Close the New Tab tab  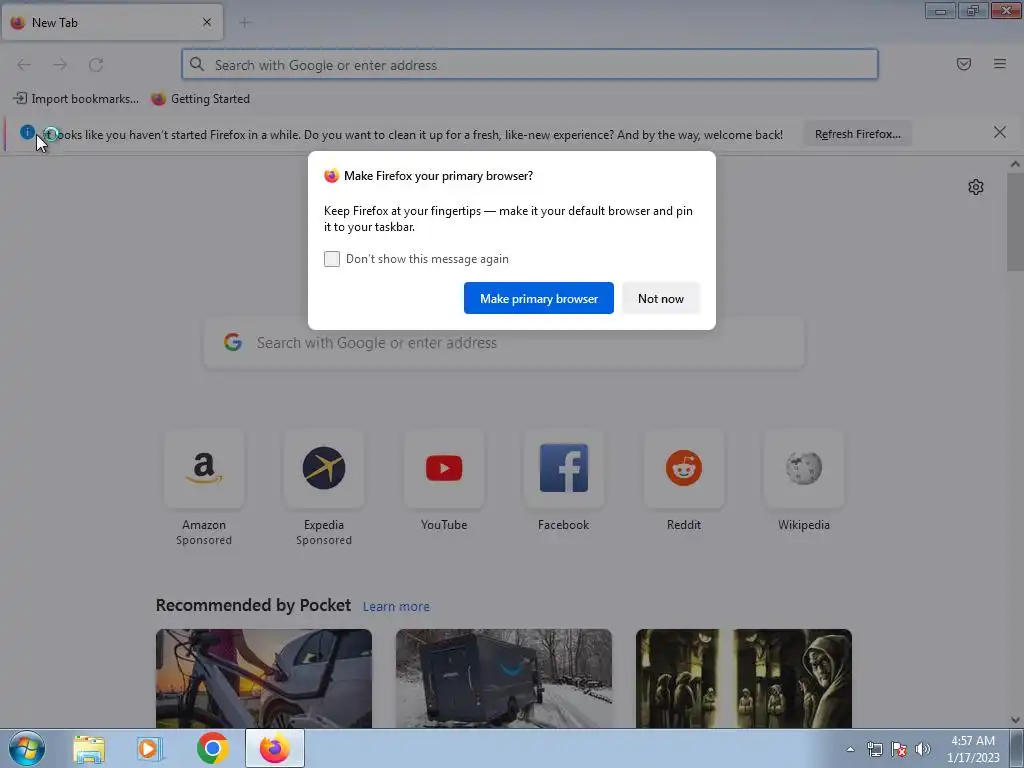point(207,22)
